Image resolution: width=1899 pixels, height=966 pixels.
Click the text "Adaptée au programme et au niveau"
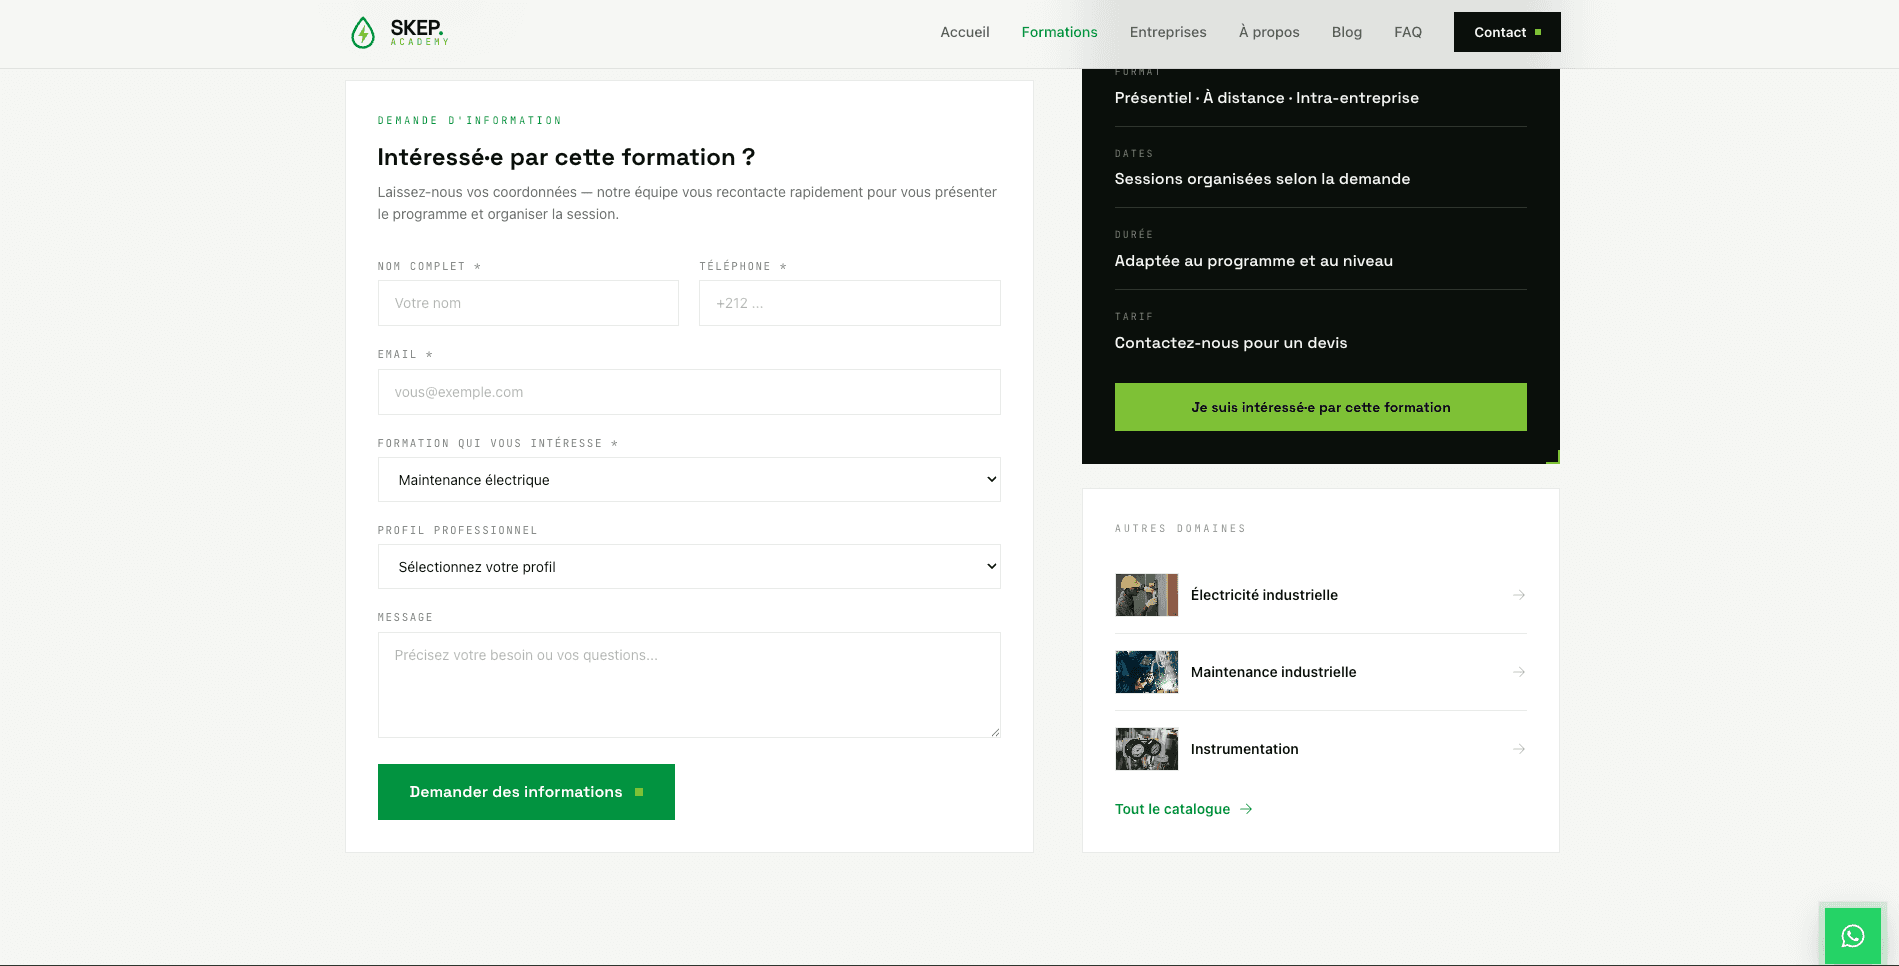click(1253, 261)
